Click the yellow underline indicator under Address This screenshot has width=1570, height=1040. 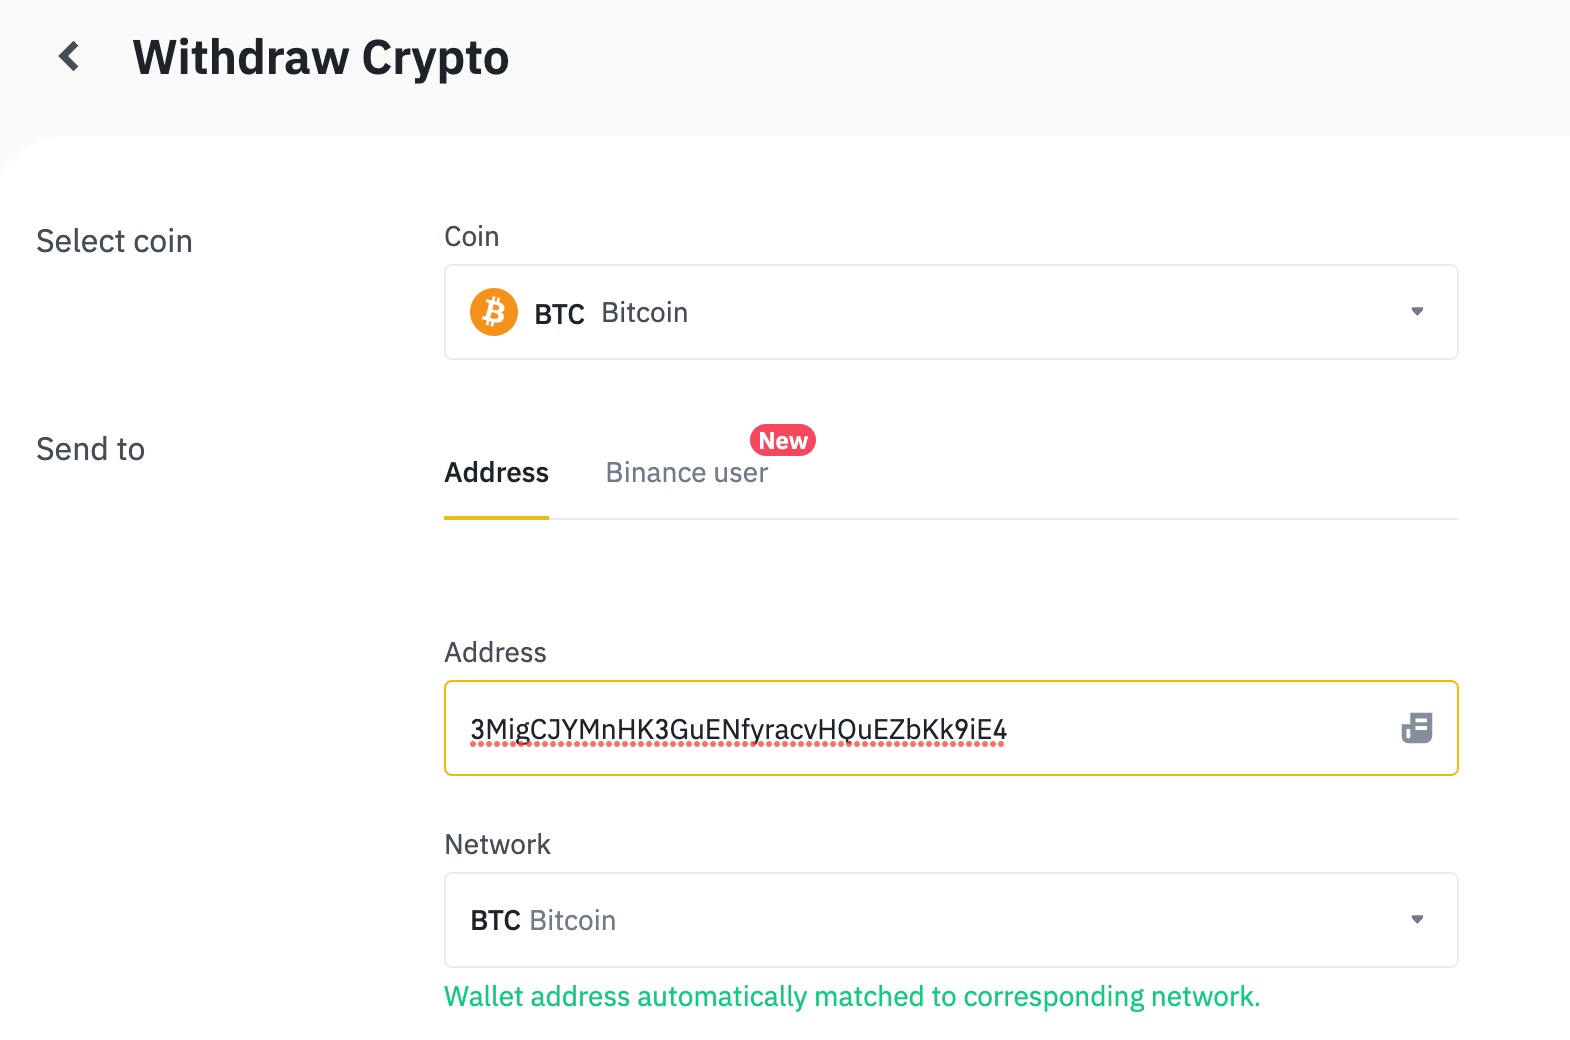pos(496,518)
